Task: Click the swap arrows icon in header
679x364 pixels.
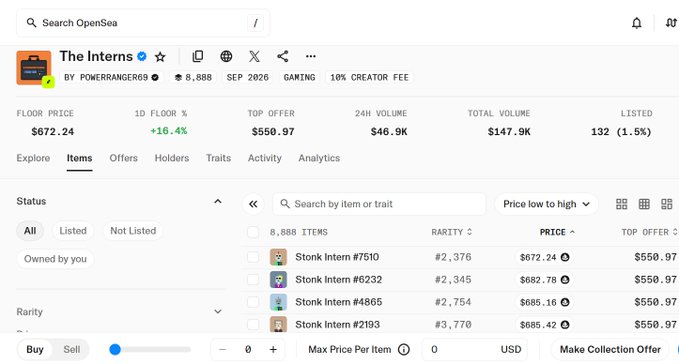Action: coord(672,23)
